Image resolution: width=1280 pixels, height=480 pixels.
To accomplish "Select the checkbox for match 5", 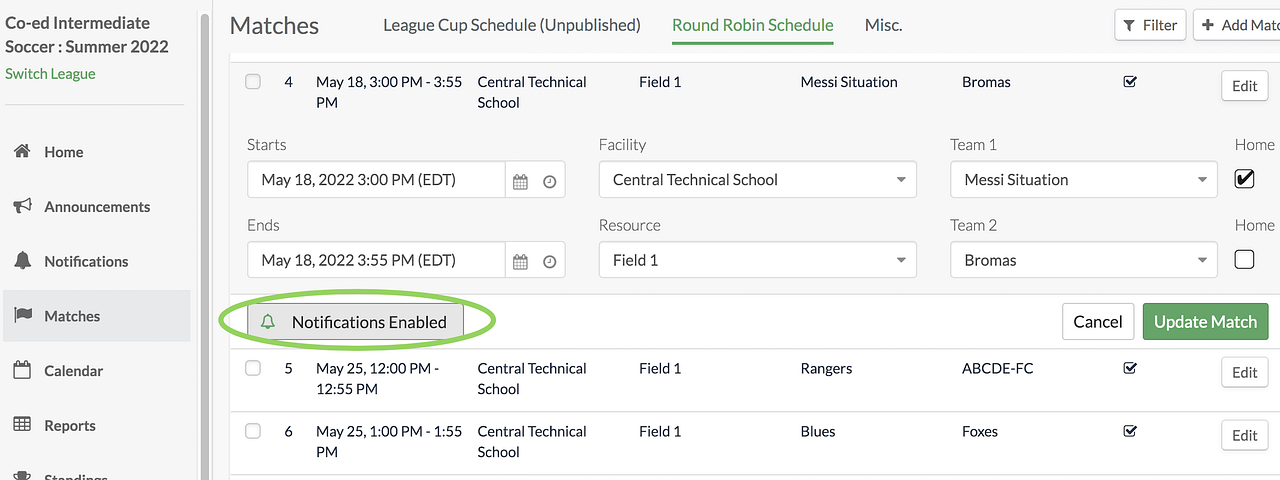I will pos(253,368).
